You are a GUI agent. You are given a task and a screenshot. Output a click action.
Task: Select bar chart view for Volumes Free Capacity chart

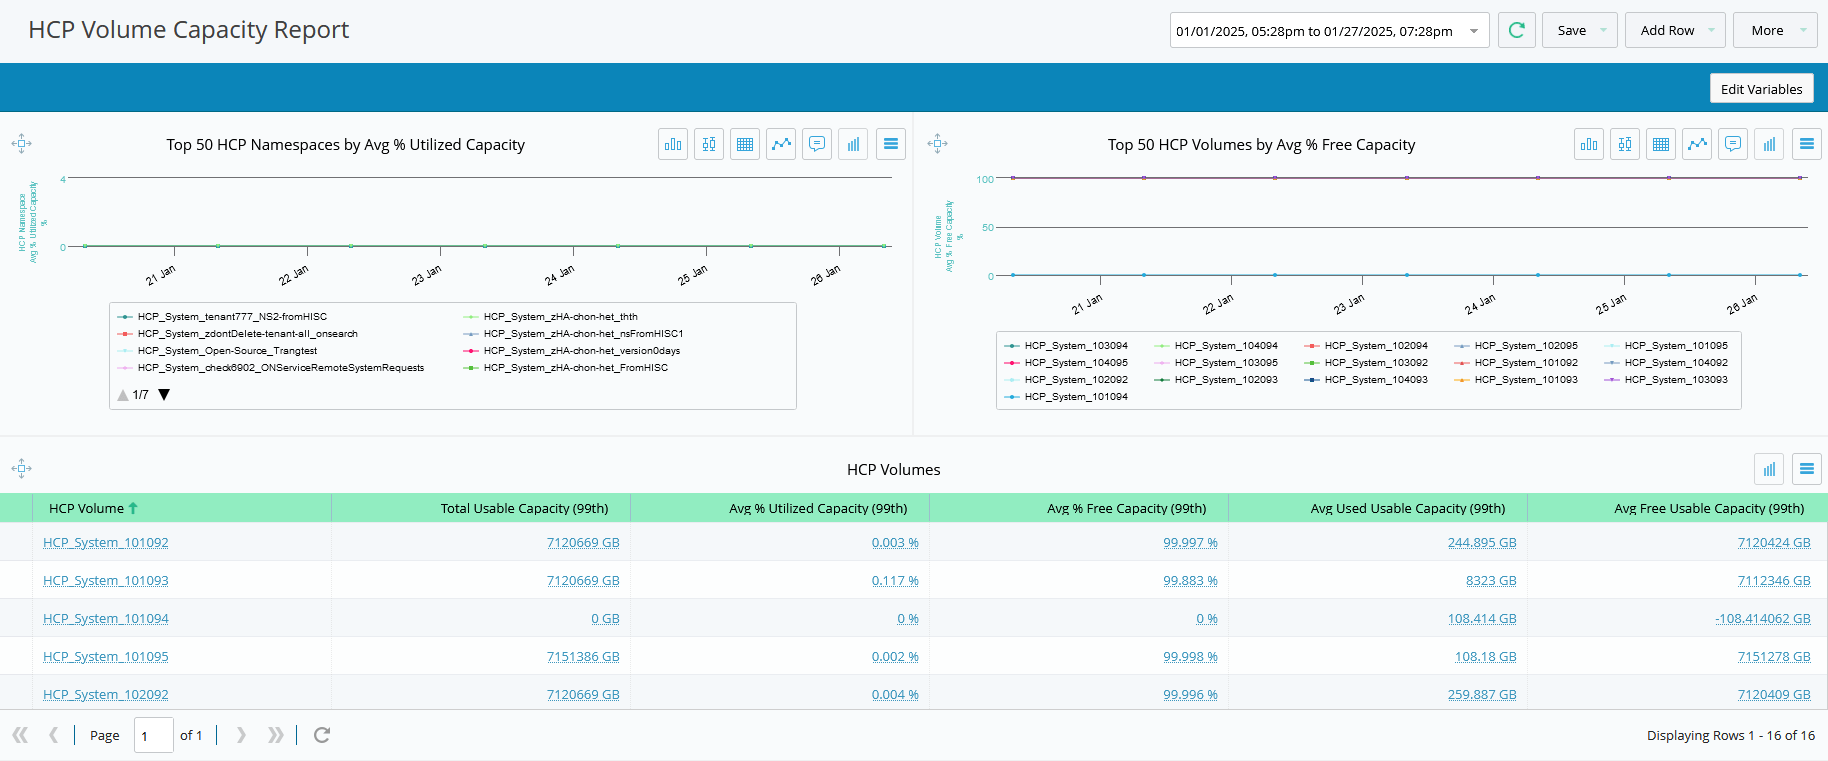(1589, 144)
